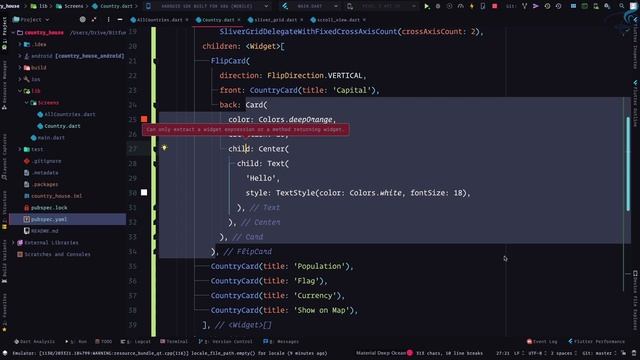640x360 pixels.
Task: Open the Logcat tool window
Action: 136,341
